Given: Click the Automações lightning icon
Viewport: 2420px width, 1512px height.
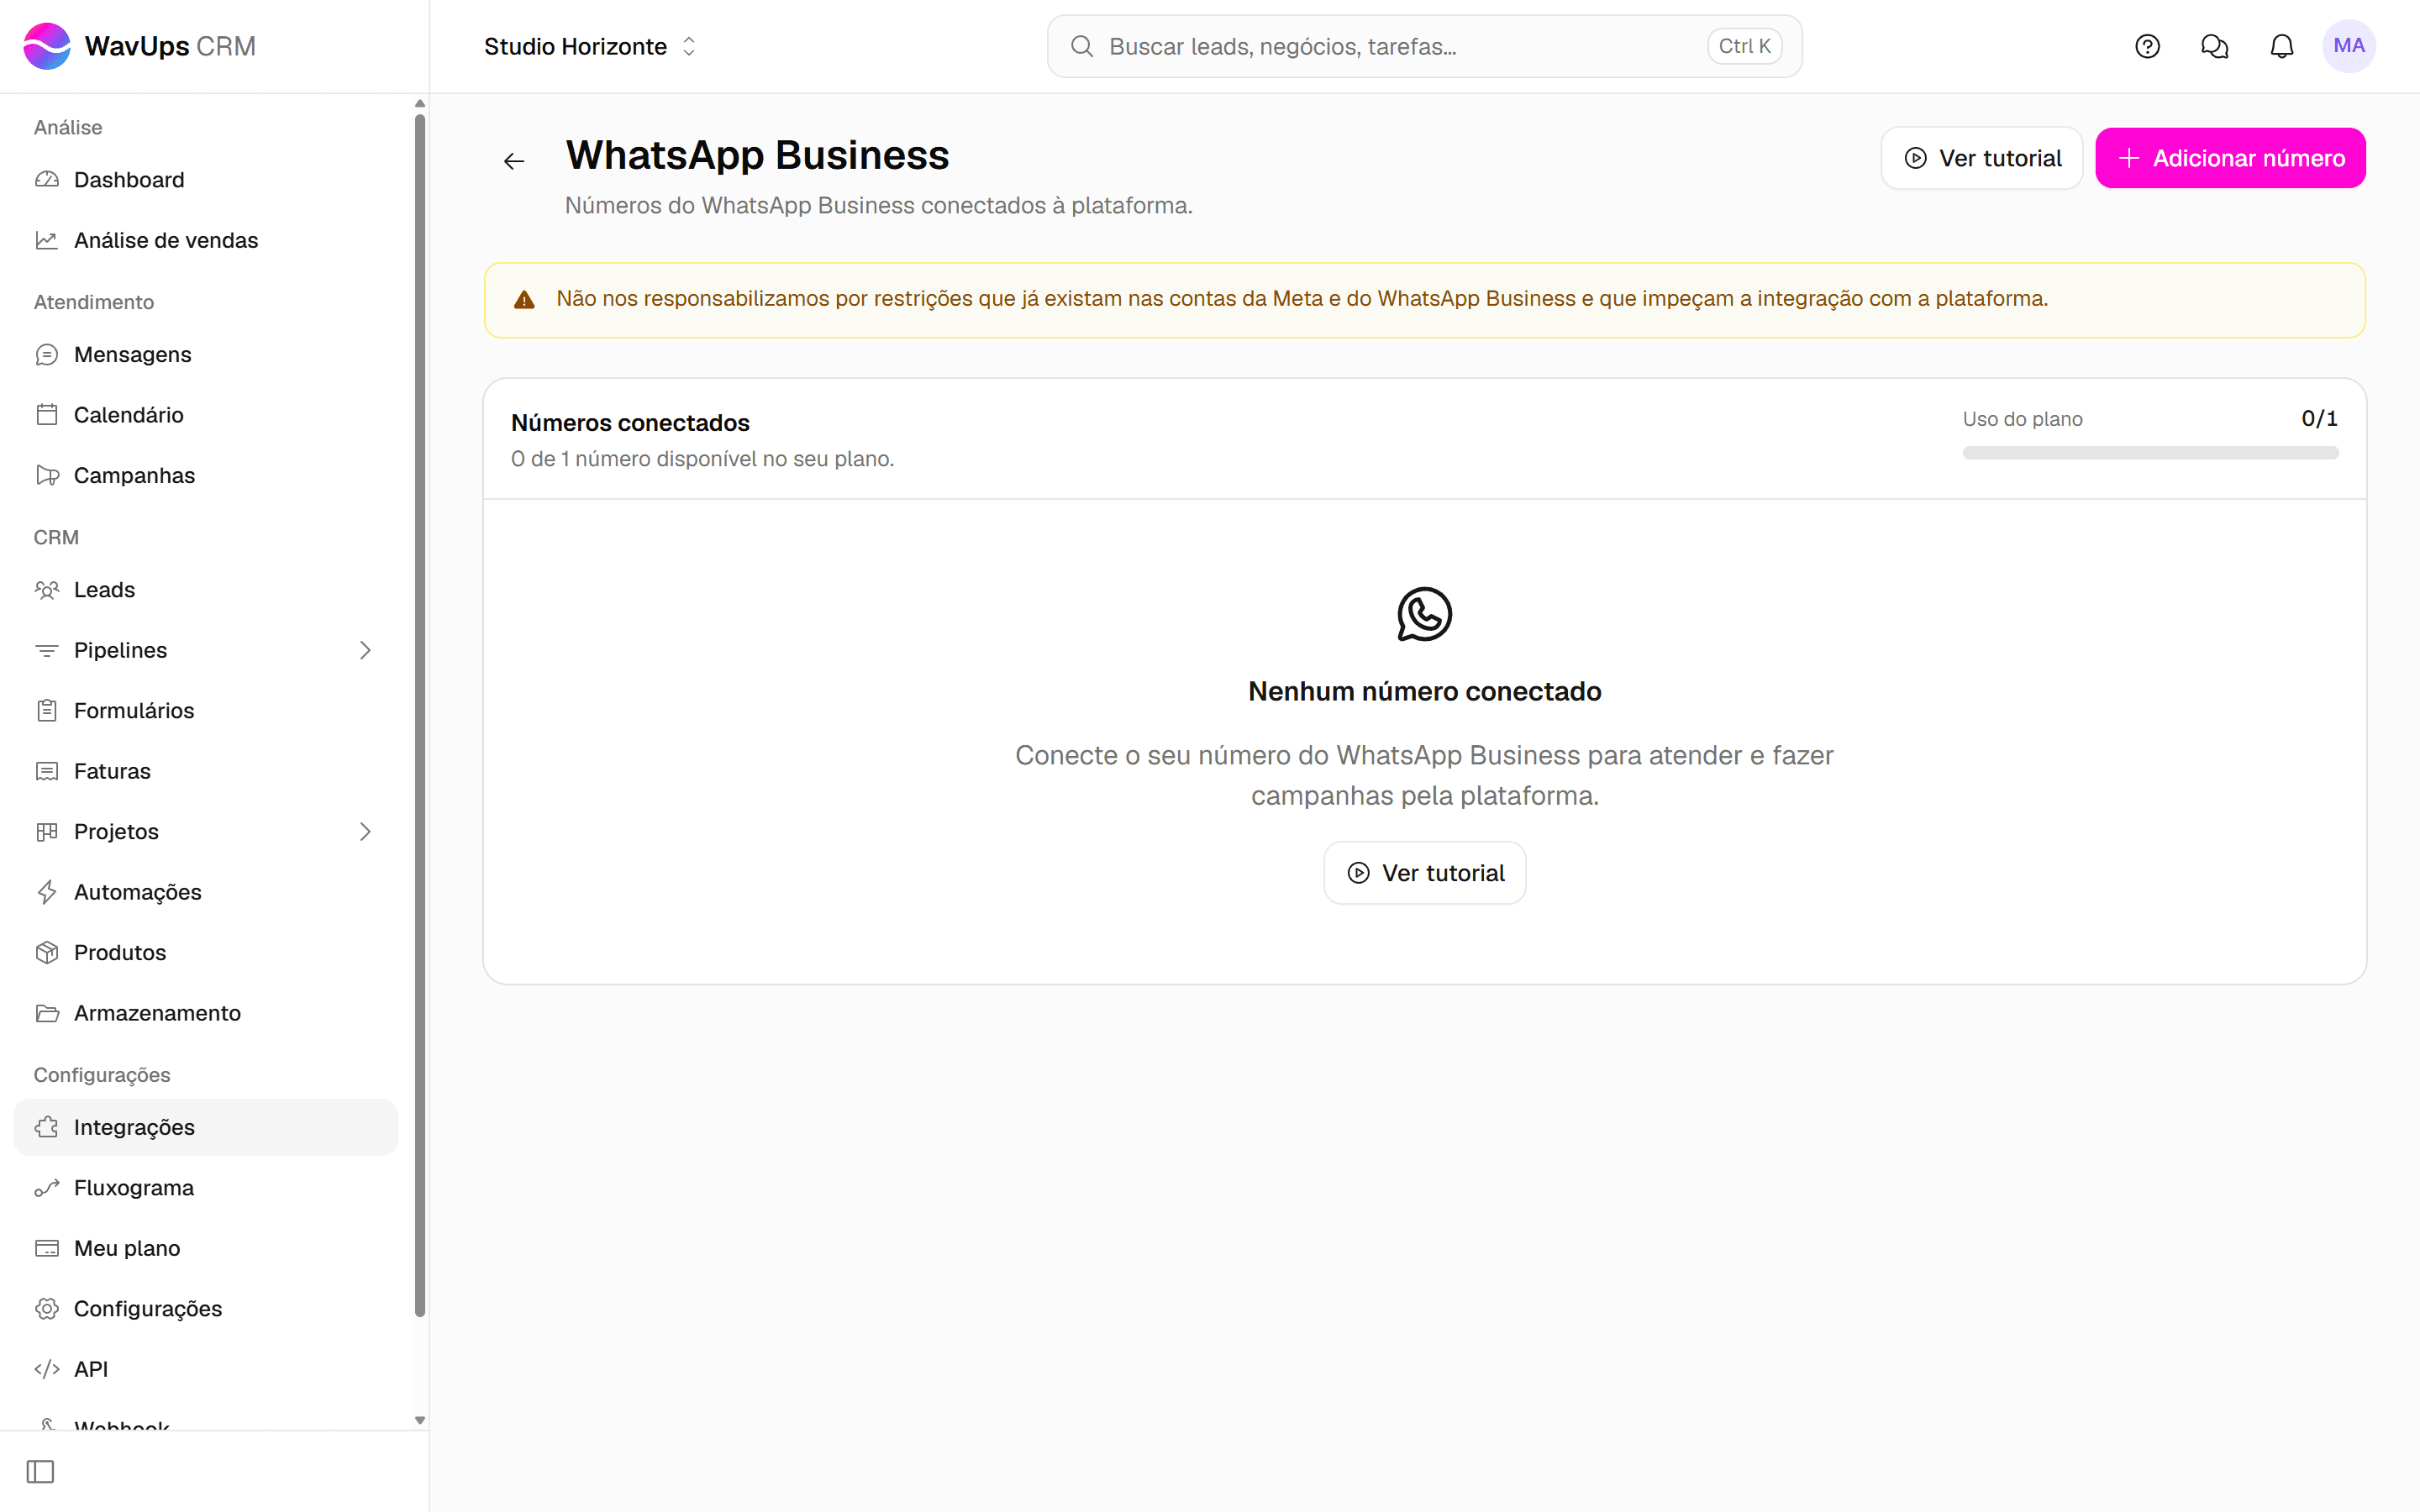Looking at the screenshot, I should pyautogui.click(x=47, y=892).
